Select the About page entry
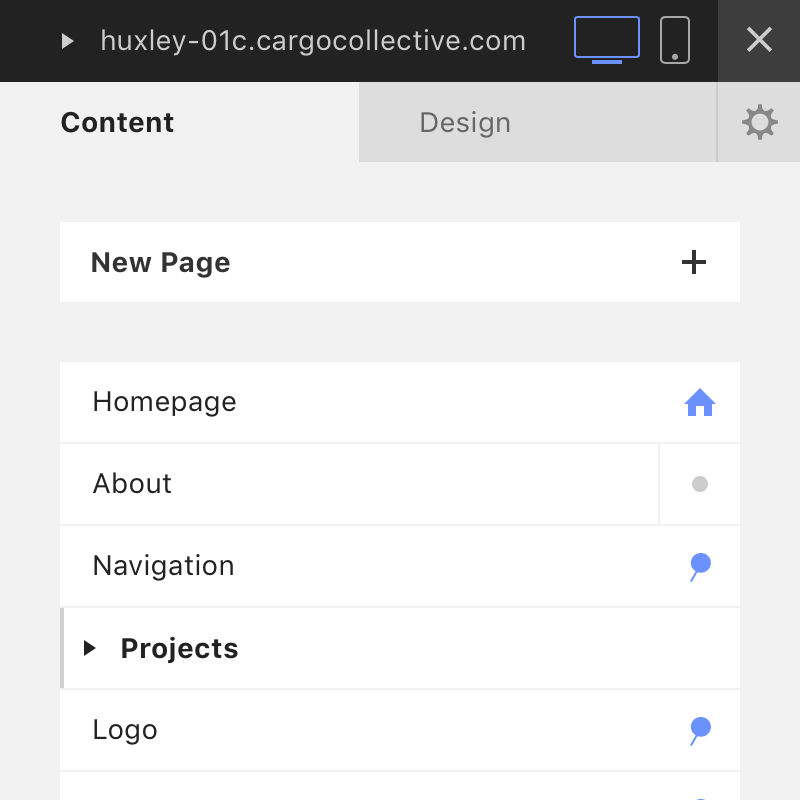Image resolution: width=800 pixels, height=800 pixels. coord(132,484)
